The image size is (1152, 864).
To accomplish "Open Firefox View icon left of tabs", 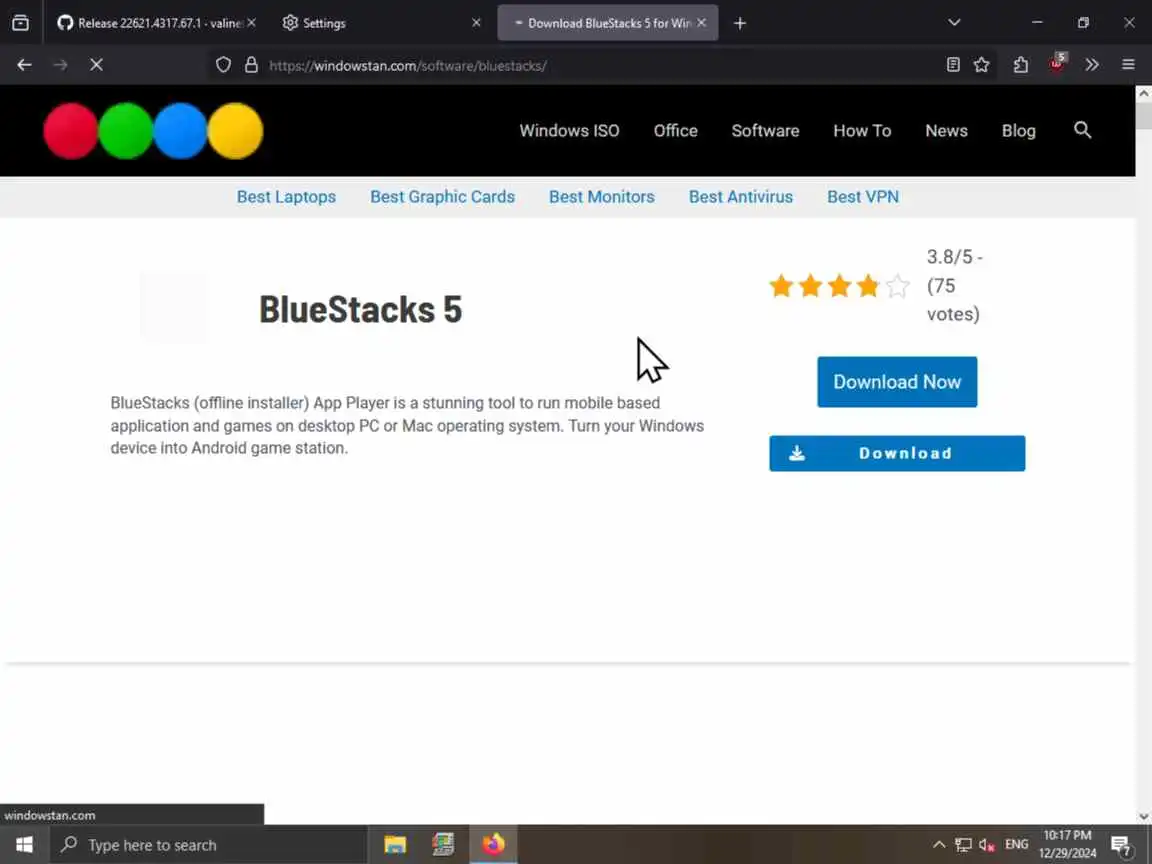I will (x=21, y=23).
